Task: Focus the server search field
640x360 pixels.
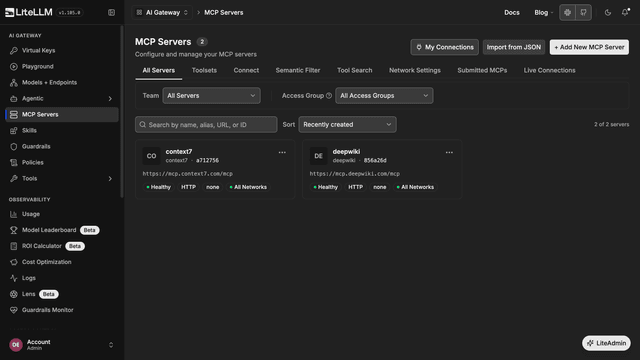Action: click(206, 125)
